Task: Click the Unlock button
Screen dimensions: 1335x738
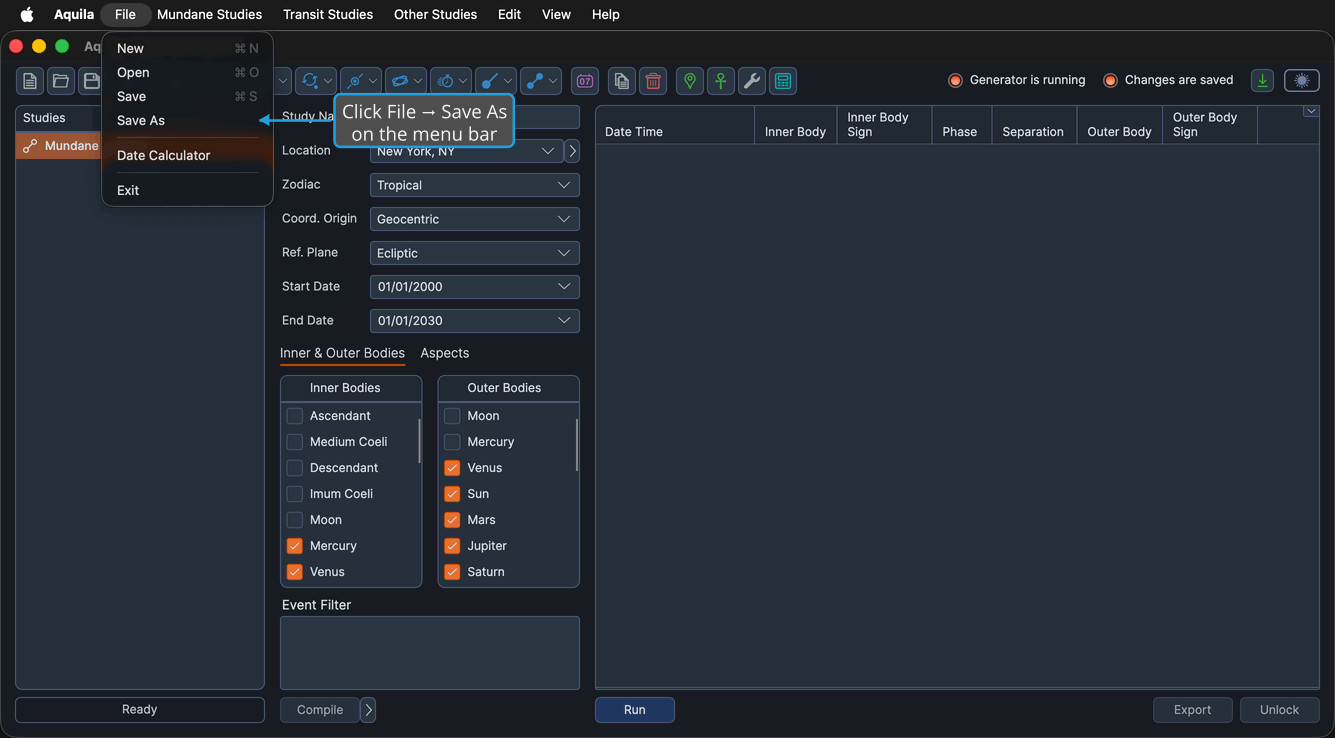Action: pos(1280,710)
